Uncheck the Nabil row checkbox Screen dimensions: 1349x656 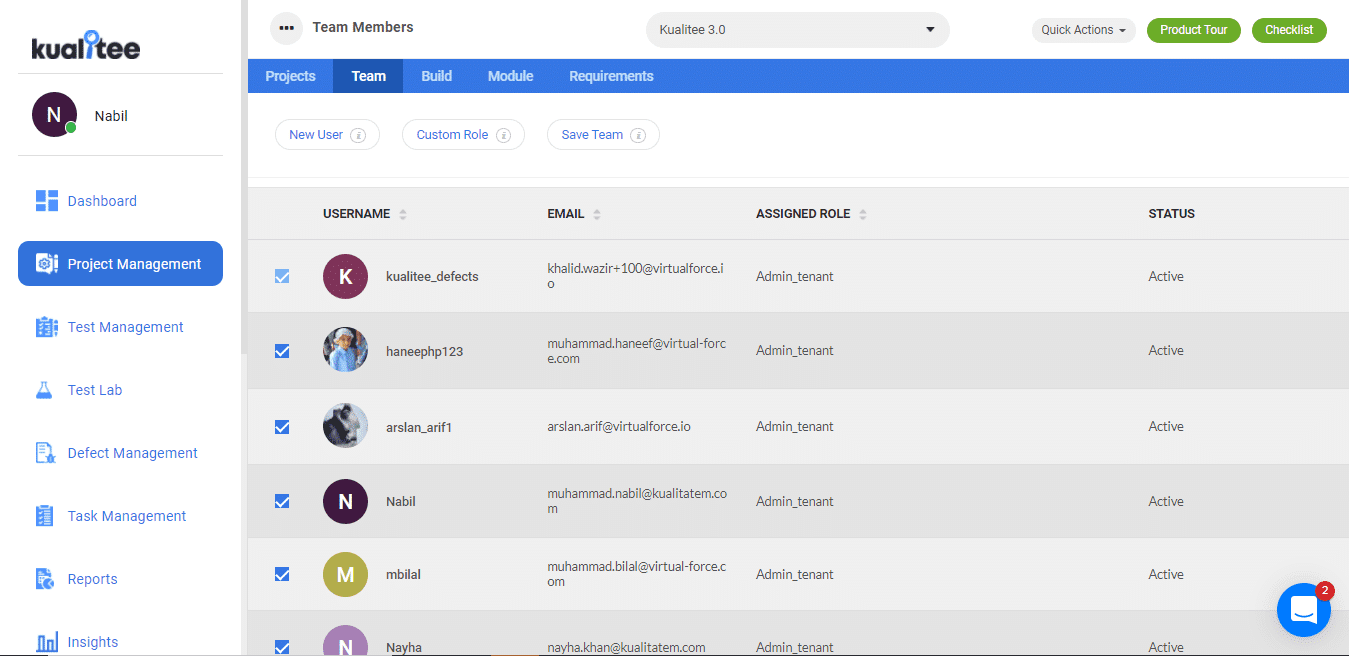[x=282, y=501]
